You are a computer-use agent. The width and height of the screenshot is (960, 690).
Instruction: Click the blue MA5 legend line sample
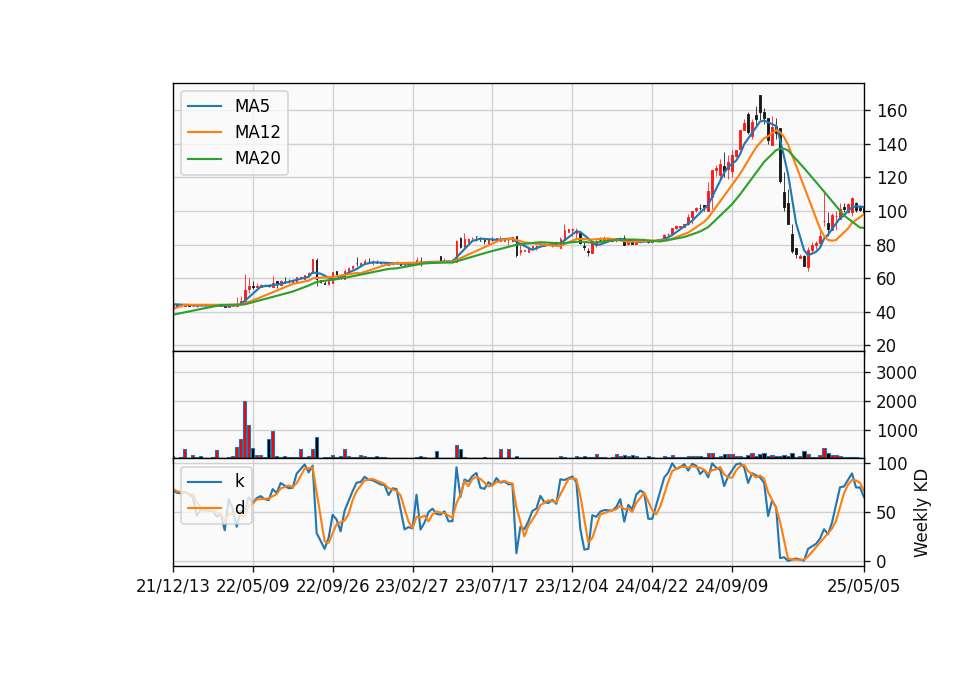(x=204, y=107)
